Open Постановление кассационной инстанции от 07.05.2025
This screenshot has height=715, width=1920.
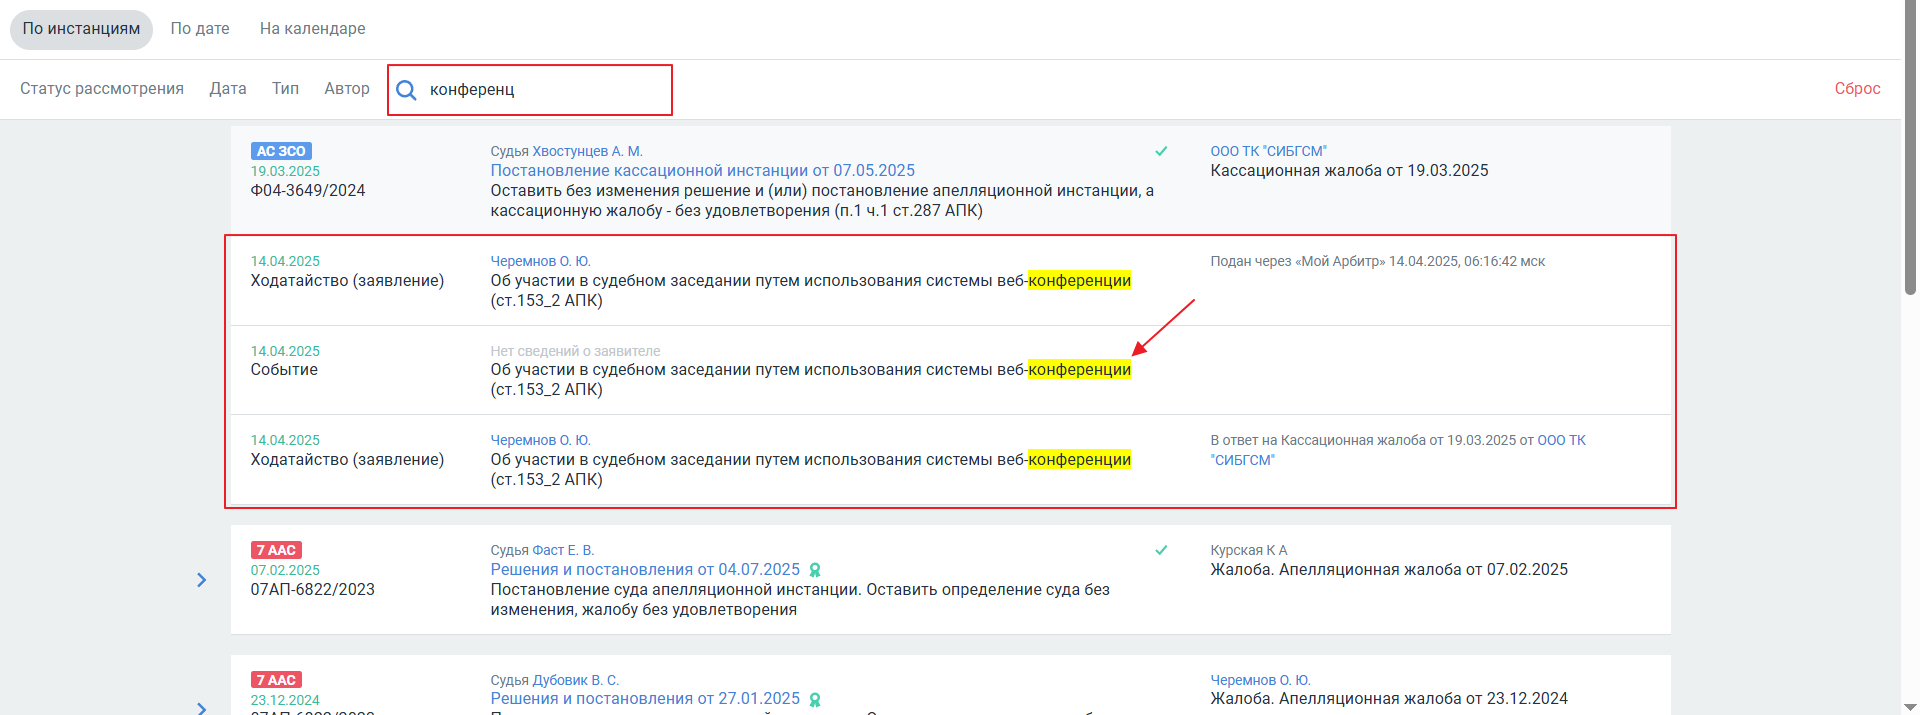pos(702,171)
